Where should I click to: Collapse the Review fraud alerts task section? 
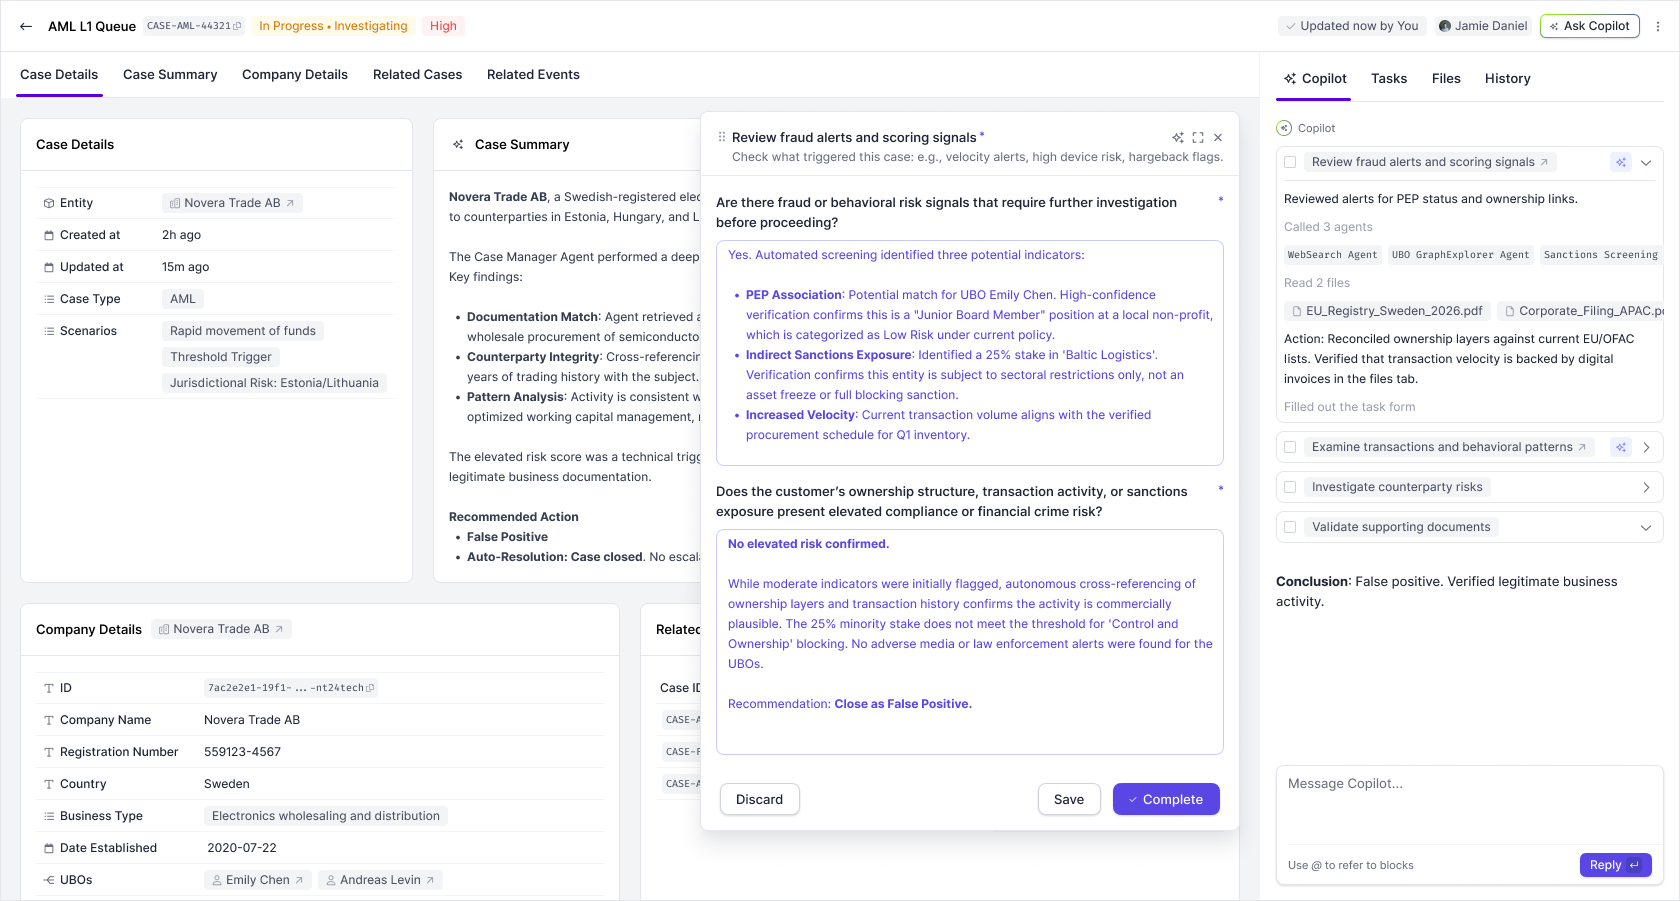point(1646,162)
